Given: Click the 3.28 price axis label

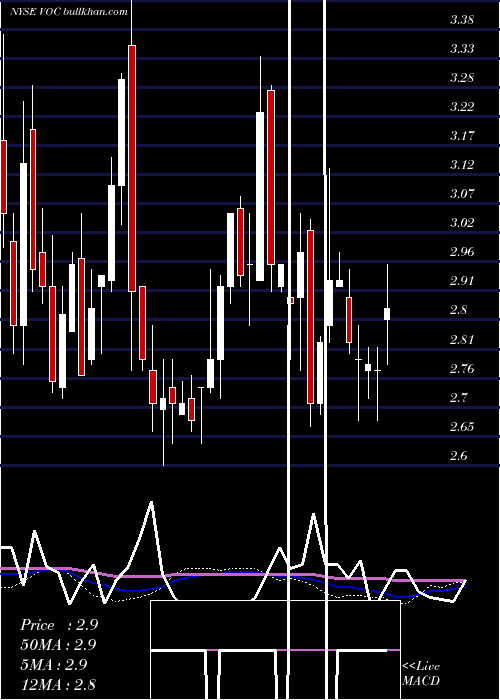Looking at the screenshot, I should (462, 78).
